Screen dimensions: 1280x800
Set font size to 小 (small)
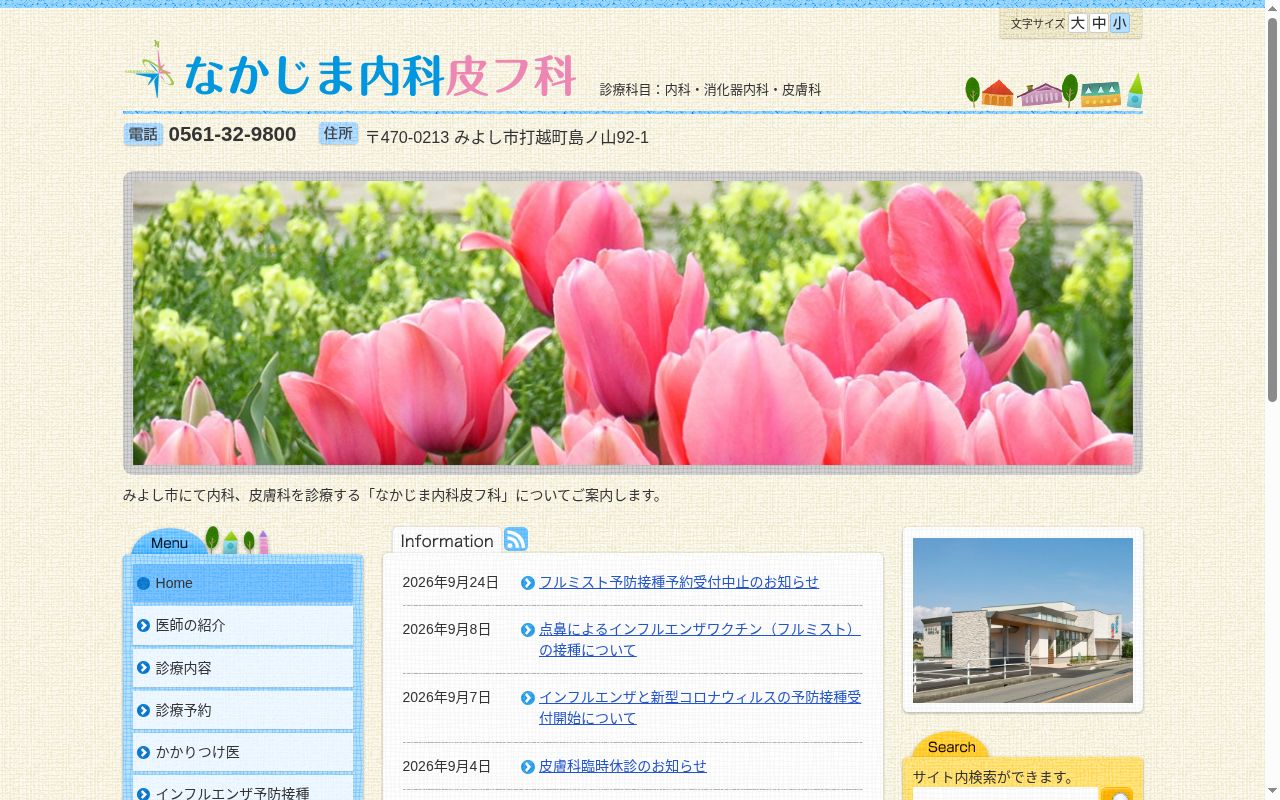pos(1120,23)
